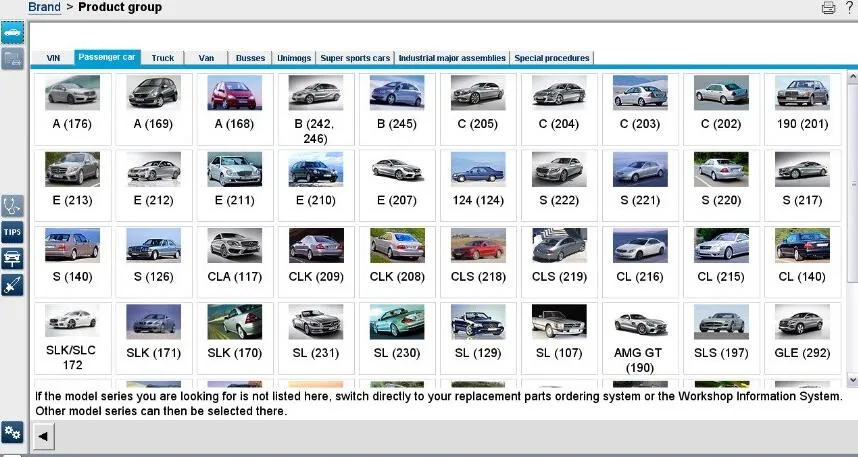Select CL (216) model series
Viewport: 858px width, 457px height.
640,262
